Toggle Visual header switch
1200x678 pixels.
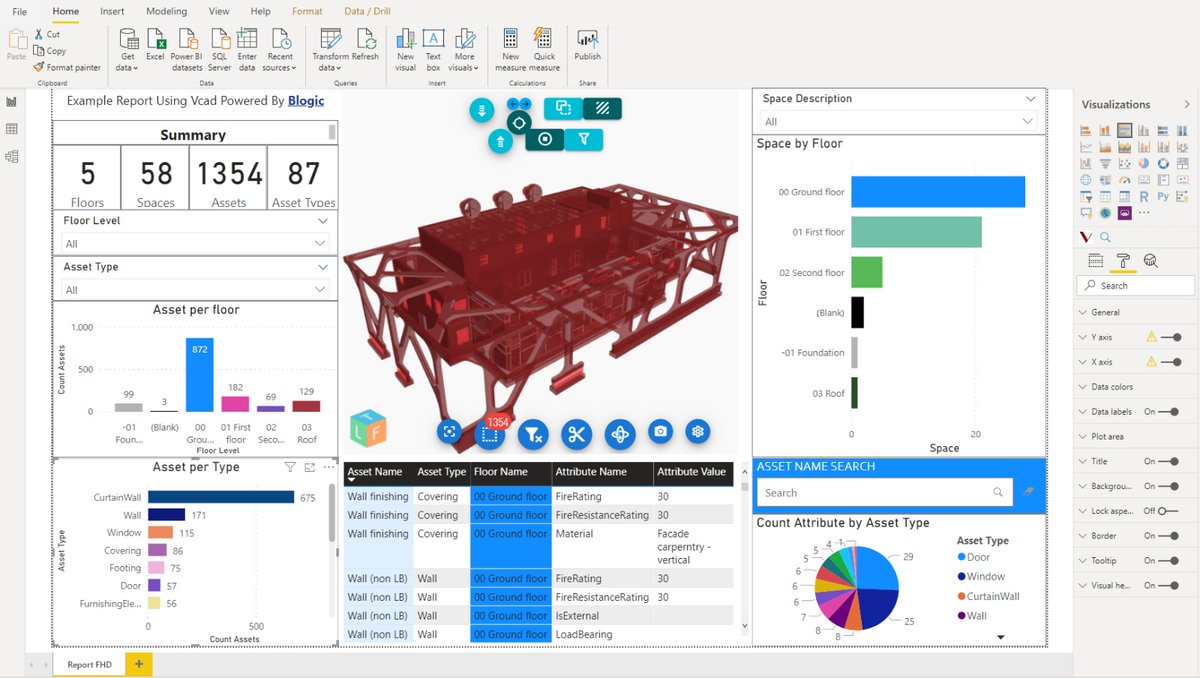click(1170, 586)
